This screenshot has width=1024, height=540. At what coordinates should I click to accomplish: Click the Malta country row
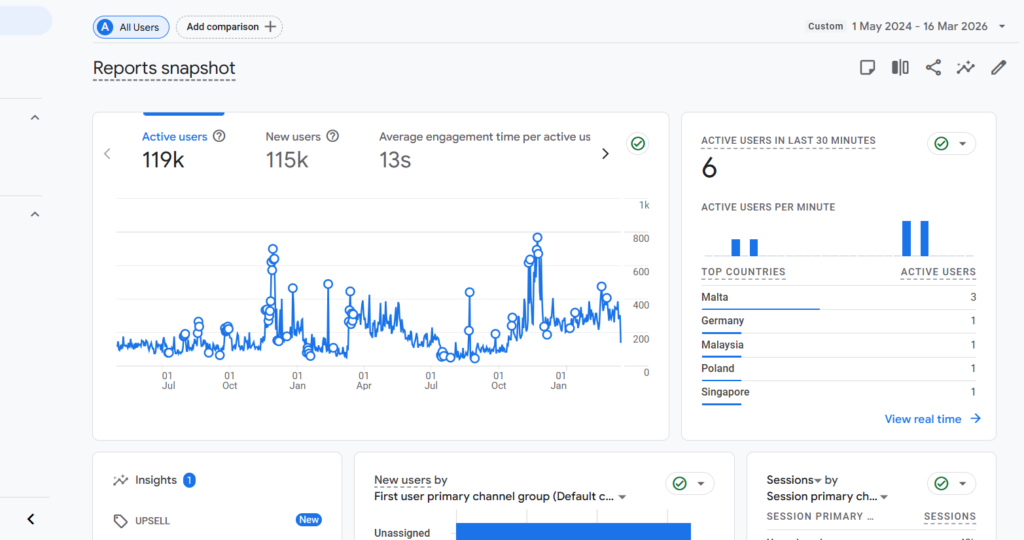[838, 297]
